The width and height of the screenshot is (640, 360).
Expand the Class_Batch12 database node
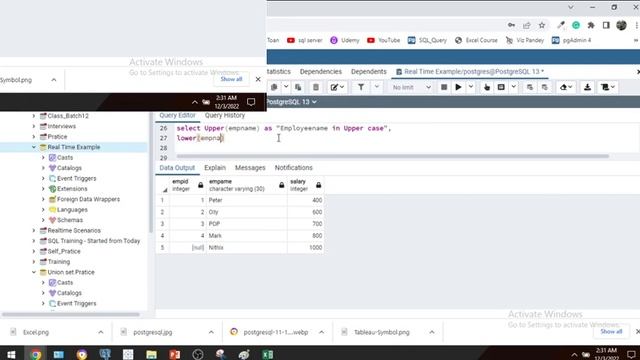34,116
